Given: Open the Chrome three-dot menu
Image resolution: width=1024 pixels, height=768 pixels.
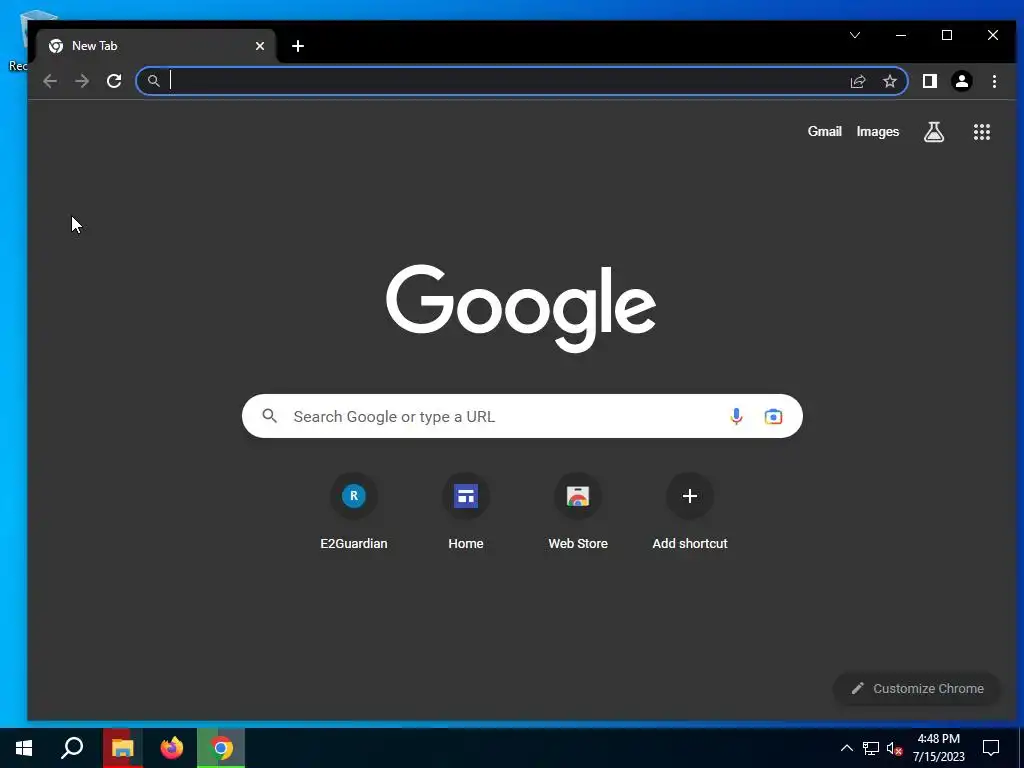Looking at the screenshot, I should point(994,81).
